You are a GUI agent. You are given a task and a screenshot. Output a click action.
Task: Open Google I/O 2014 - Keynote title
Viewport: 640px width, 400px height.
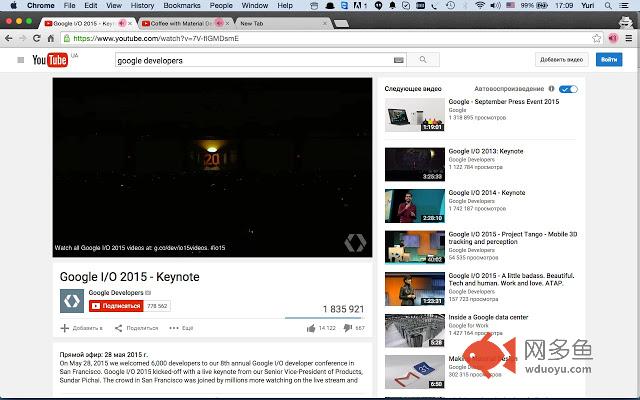pyautogui.click(x=487, y=193)
